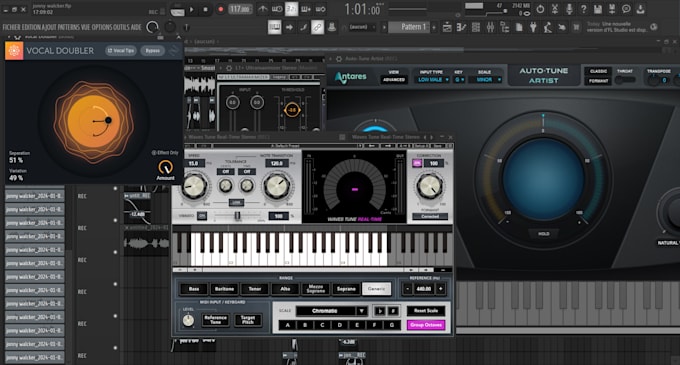Toggle the typing keyboard to piano icon
This screenshot has height=365, width=680.
pos(275,27)
